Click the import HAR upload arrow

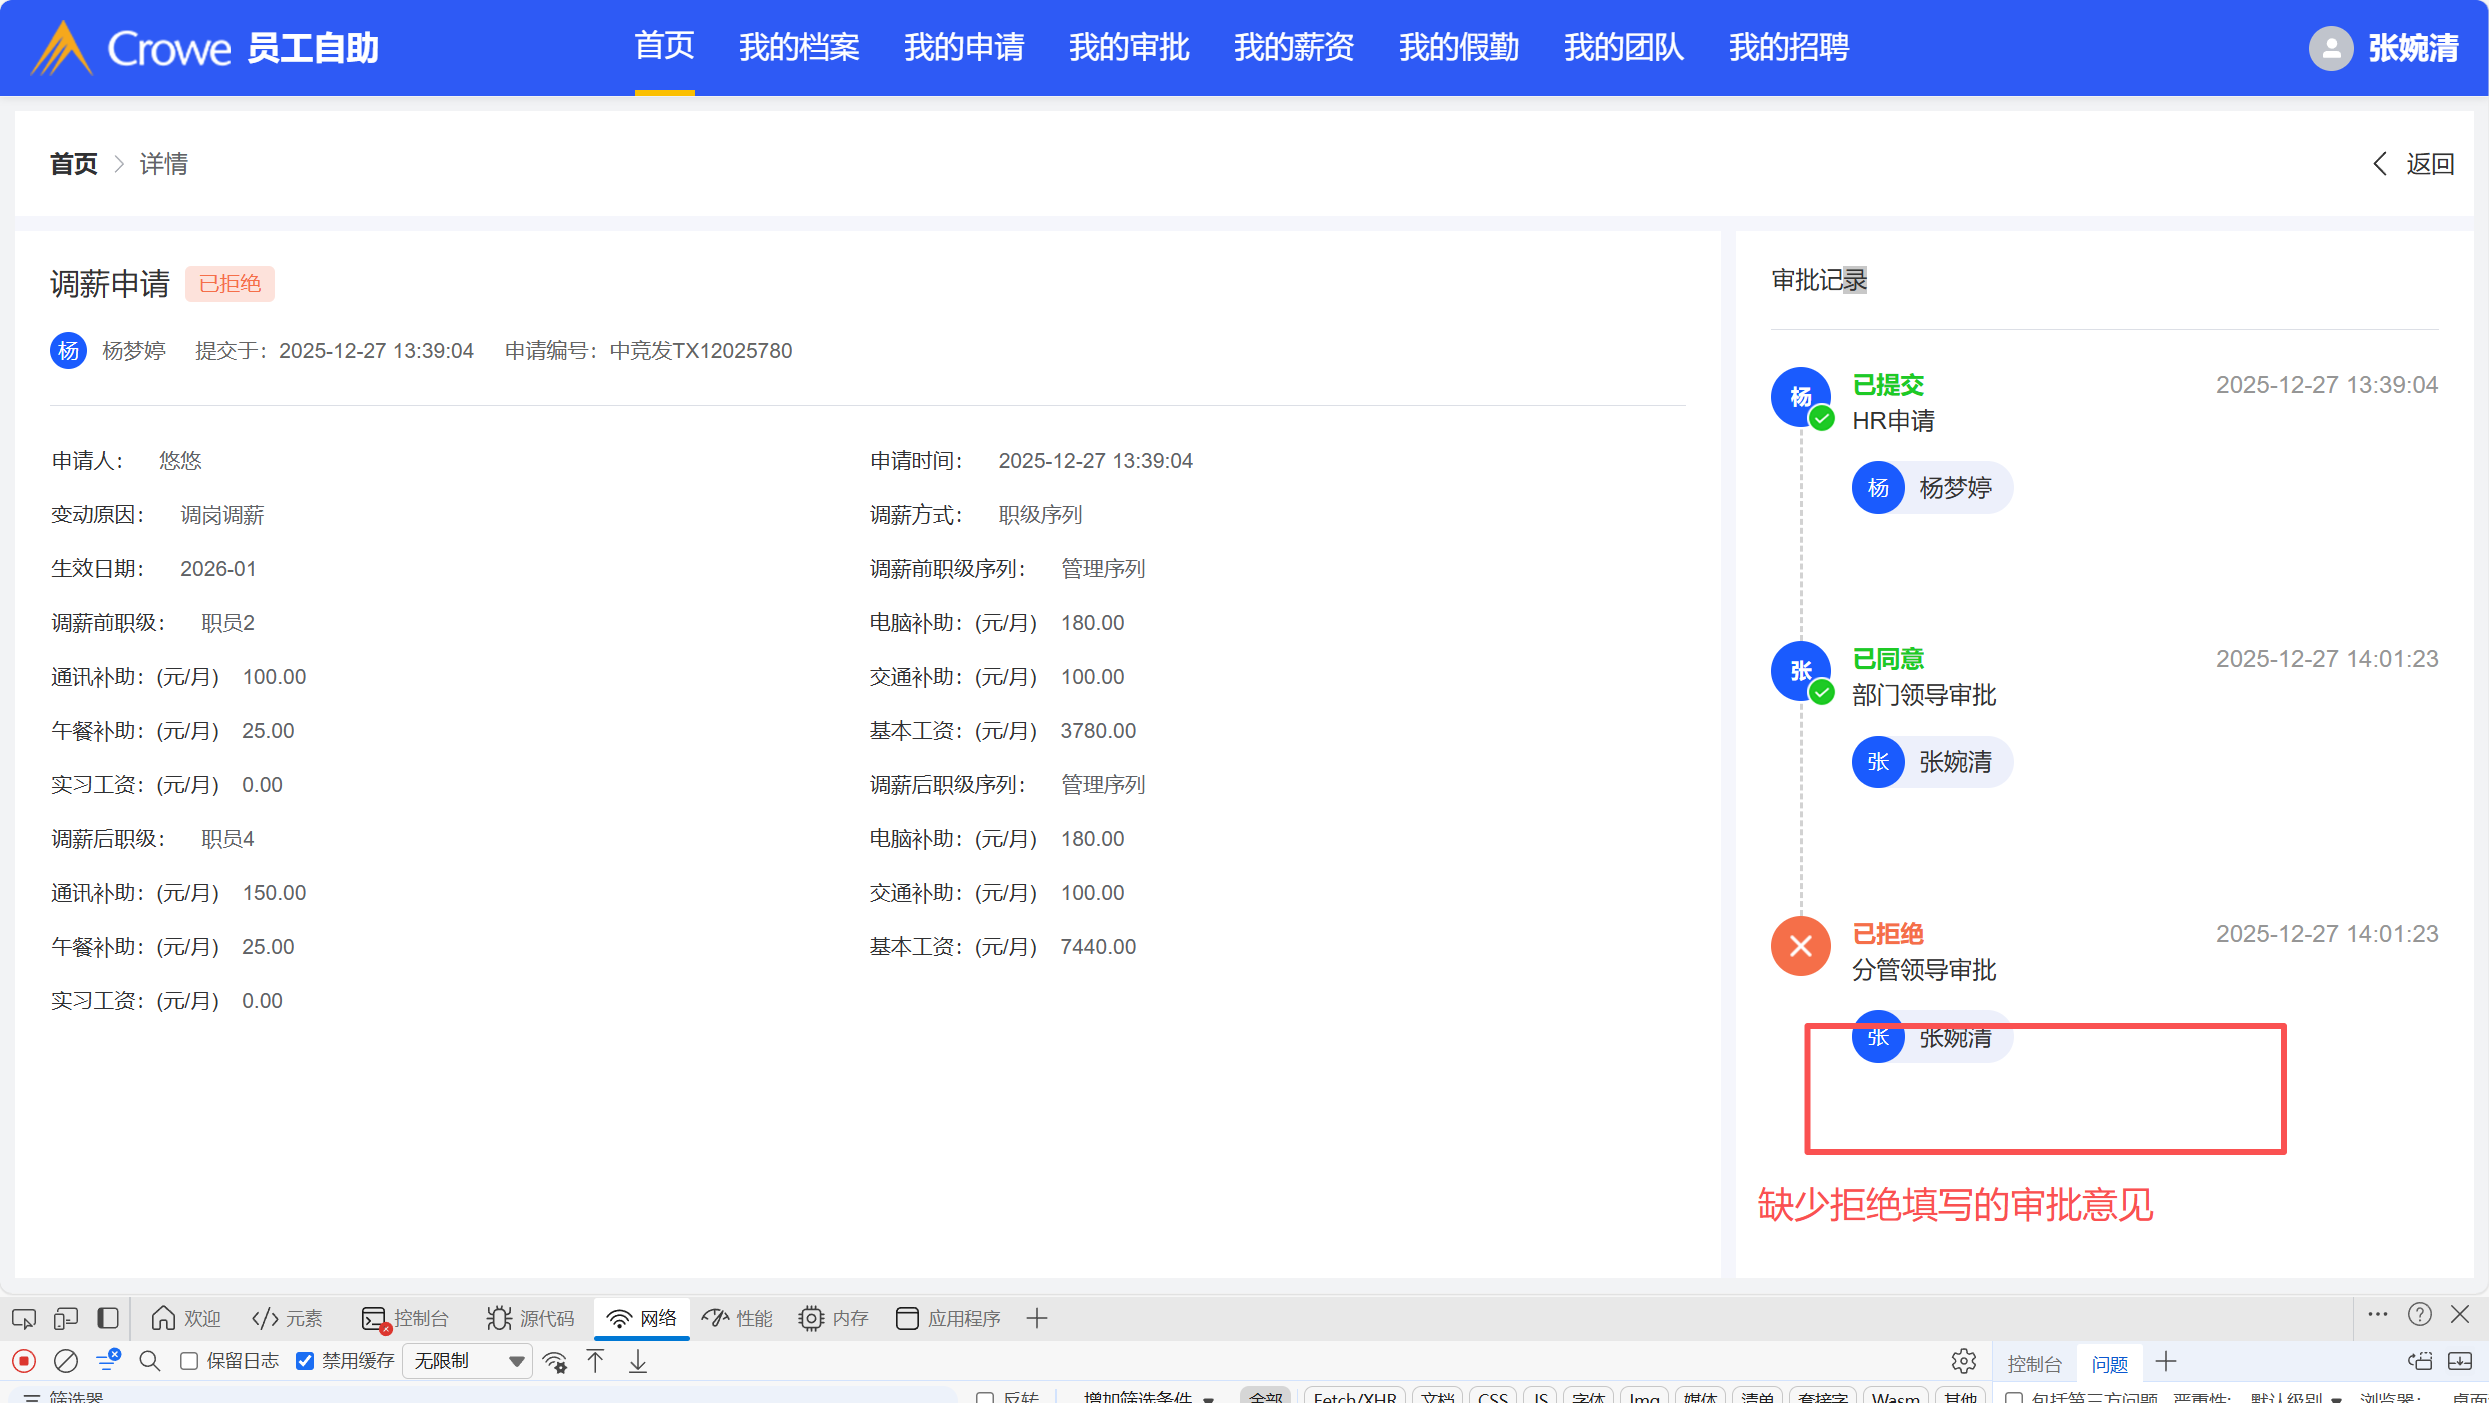(x=596, y=1361)
